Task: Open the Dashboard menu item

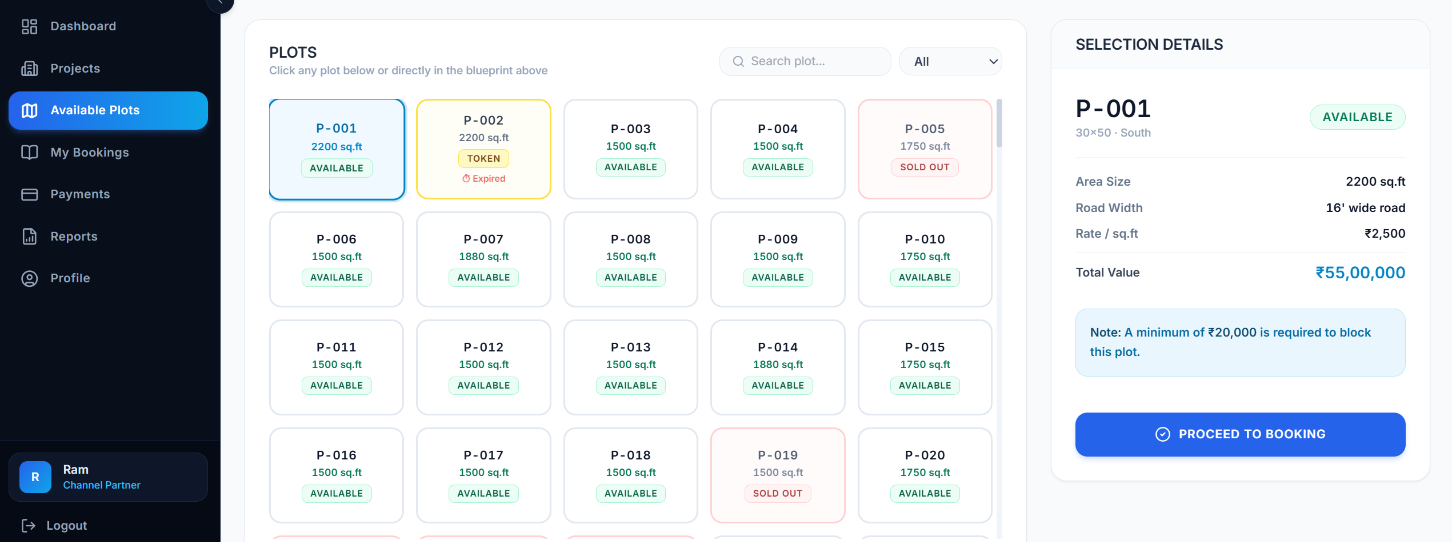Action: 108,26
